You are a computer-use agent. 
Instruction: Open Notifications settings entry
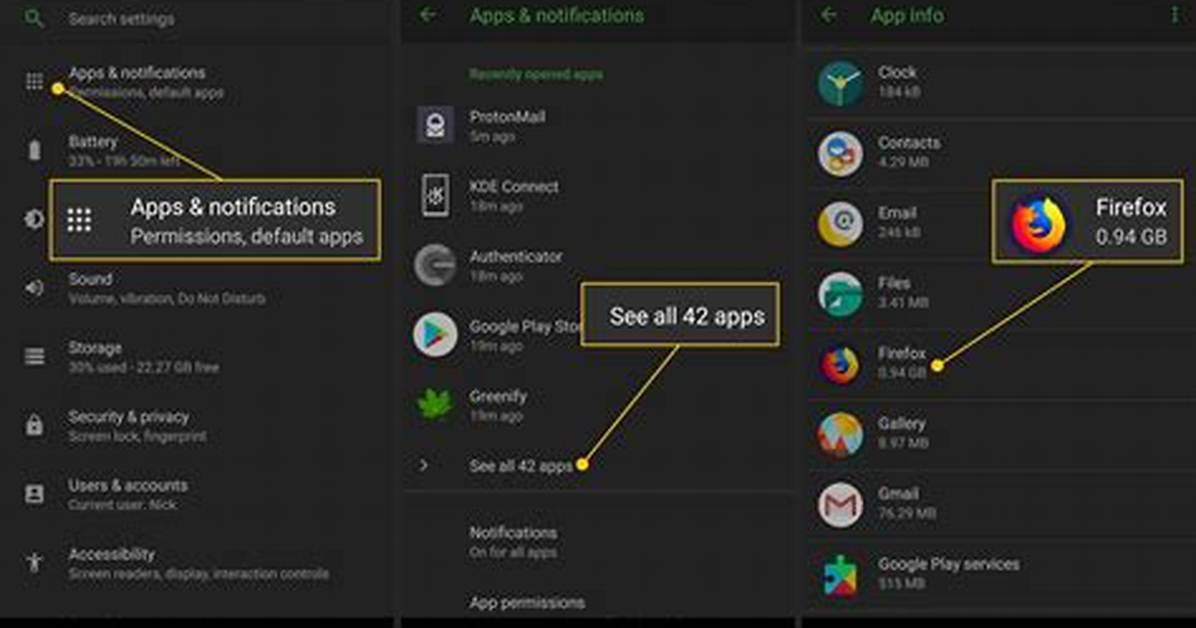[600, 541]
